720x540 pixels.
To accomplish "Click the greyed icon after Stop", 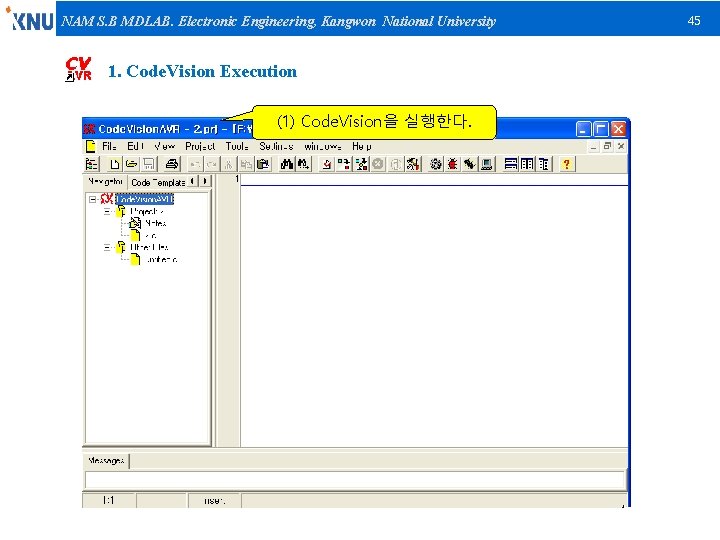I will point(395,164).
